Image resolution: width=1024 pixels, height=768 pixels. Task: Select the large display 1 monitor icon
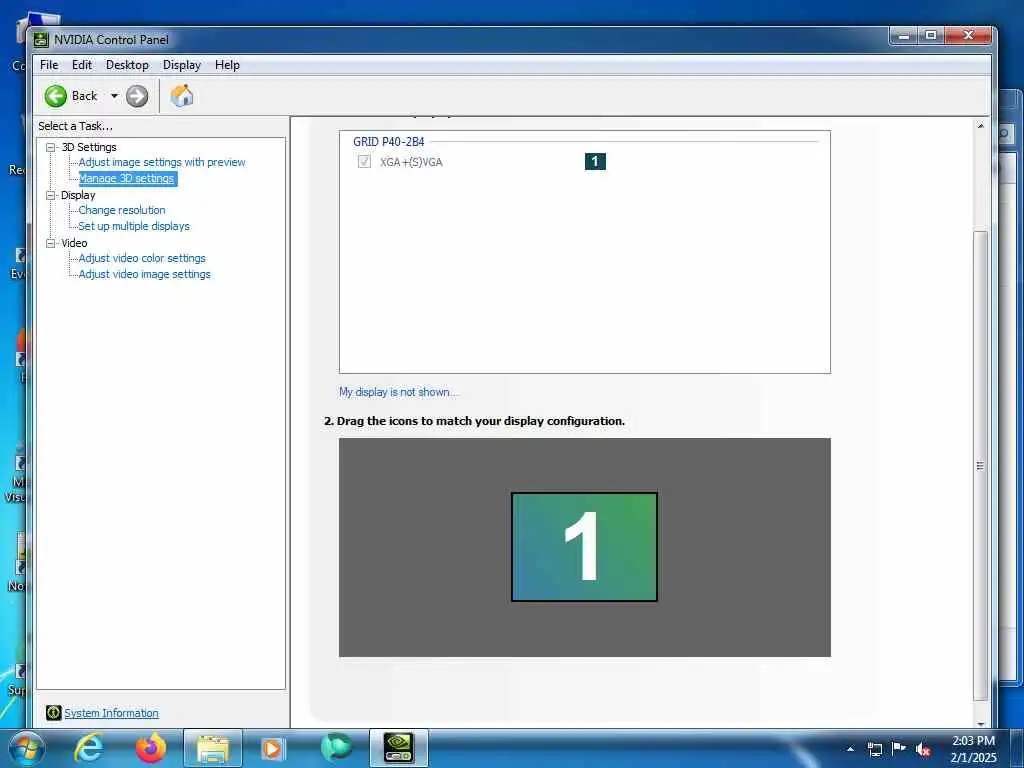[584, 547]
